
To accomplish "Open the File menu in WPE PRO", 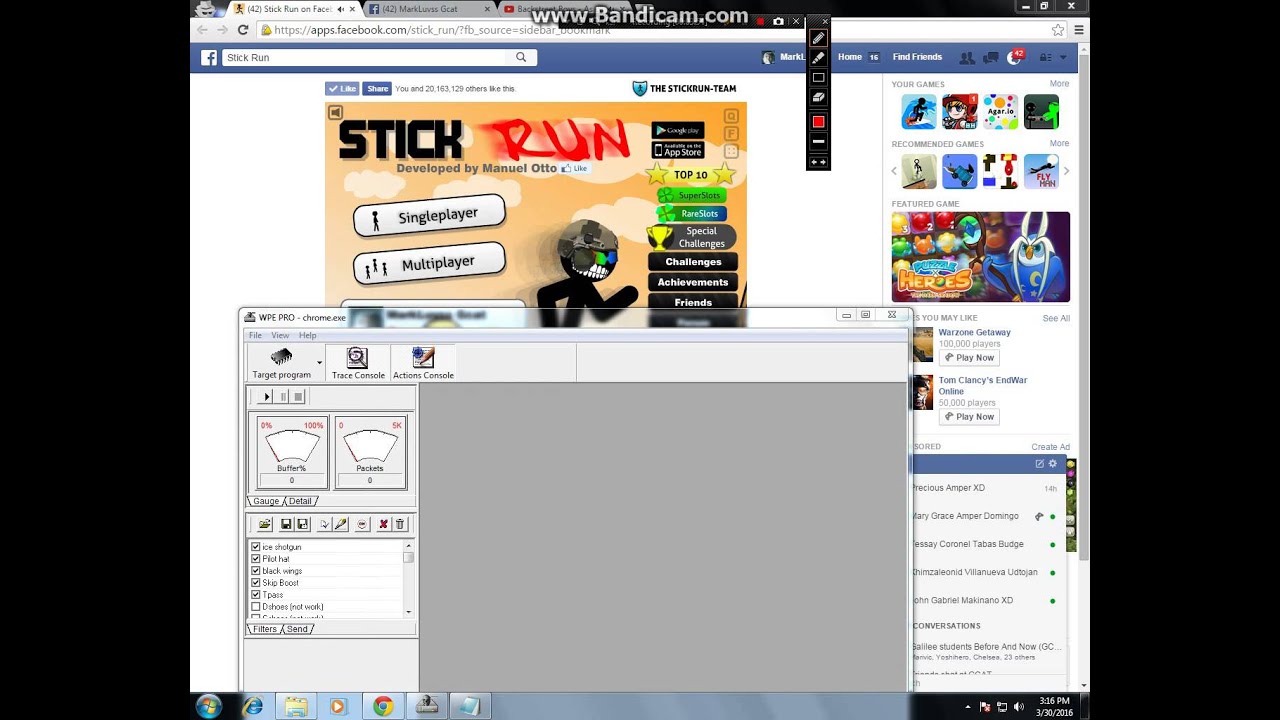I will [x=255, y=335].
